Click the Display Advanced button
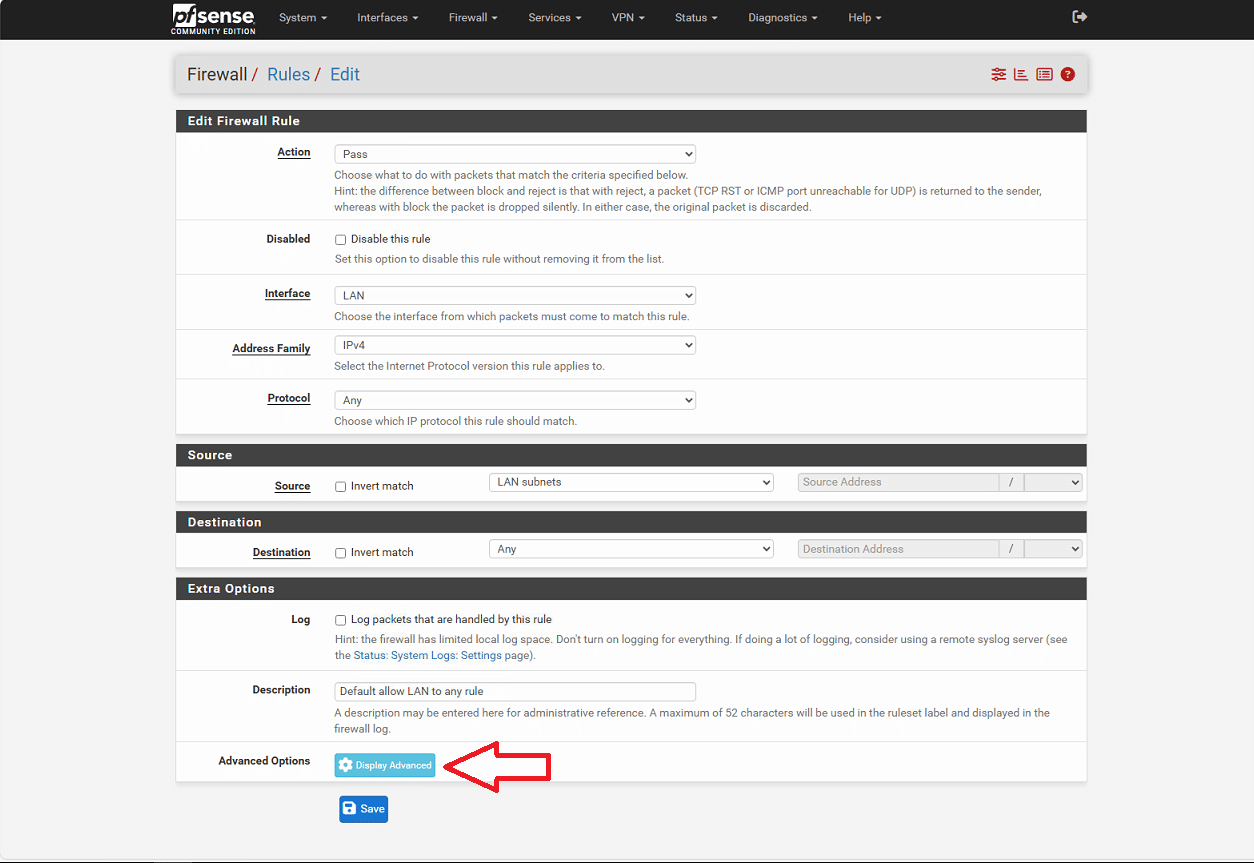 pos(385,765)
